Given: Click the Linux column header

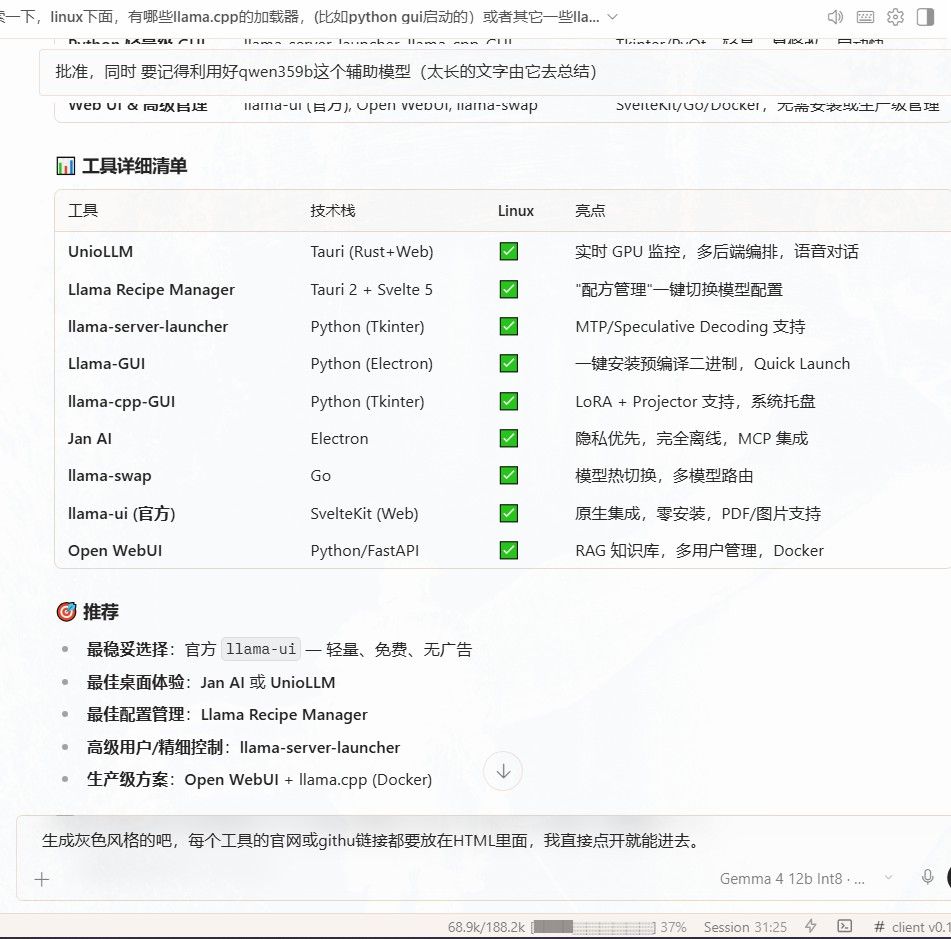Looking at the screenshot, I should coord(516,210).
